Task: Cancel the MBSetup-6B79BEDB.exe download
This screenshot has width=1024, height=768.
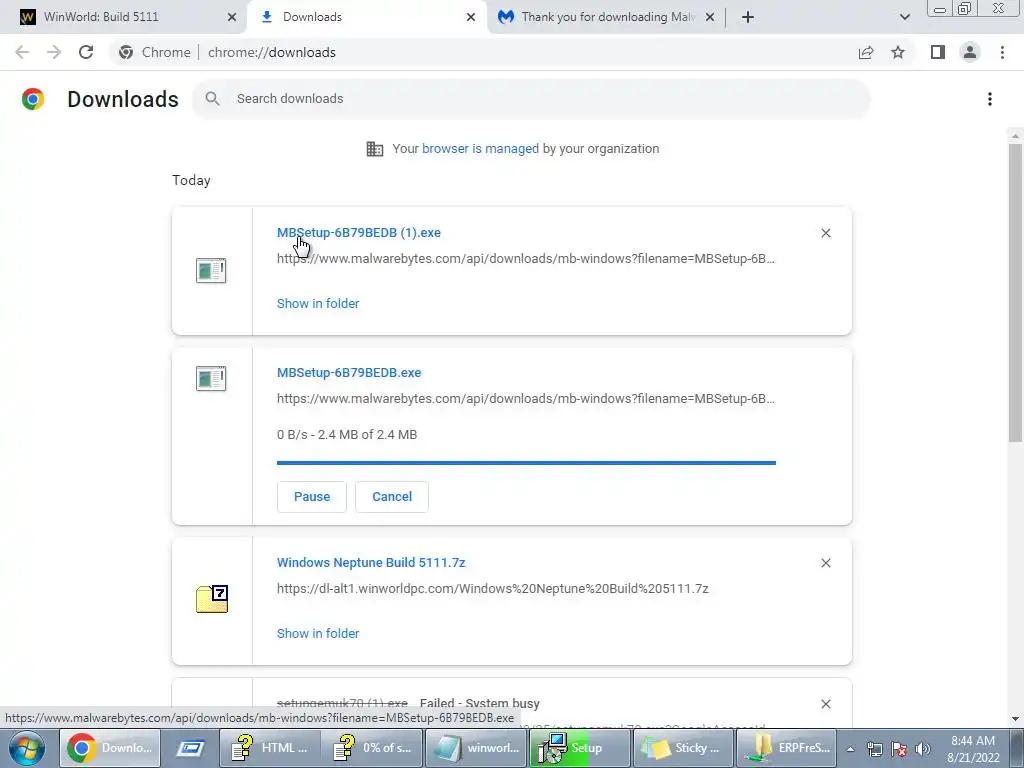Action: tap(392, 496)
